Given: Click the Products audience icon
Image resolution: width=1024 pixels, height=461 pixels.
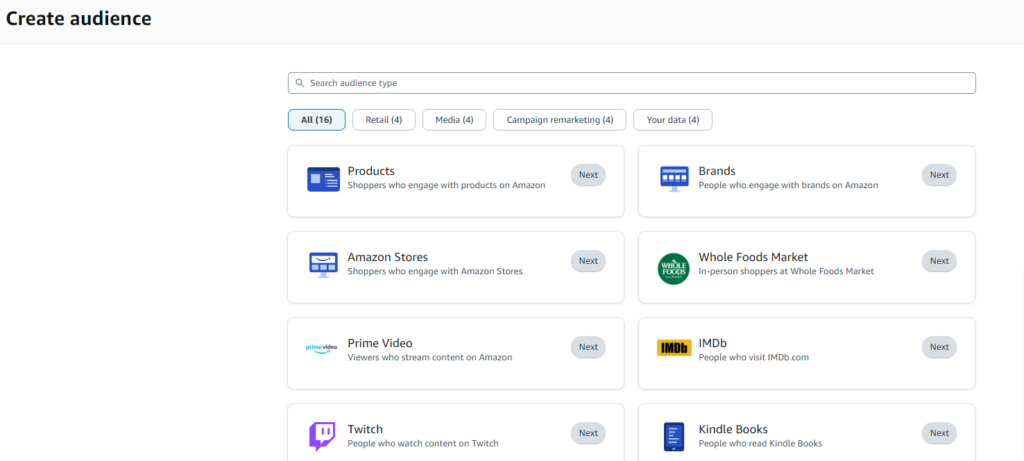Looking at the screenshot, I should 323,179.
